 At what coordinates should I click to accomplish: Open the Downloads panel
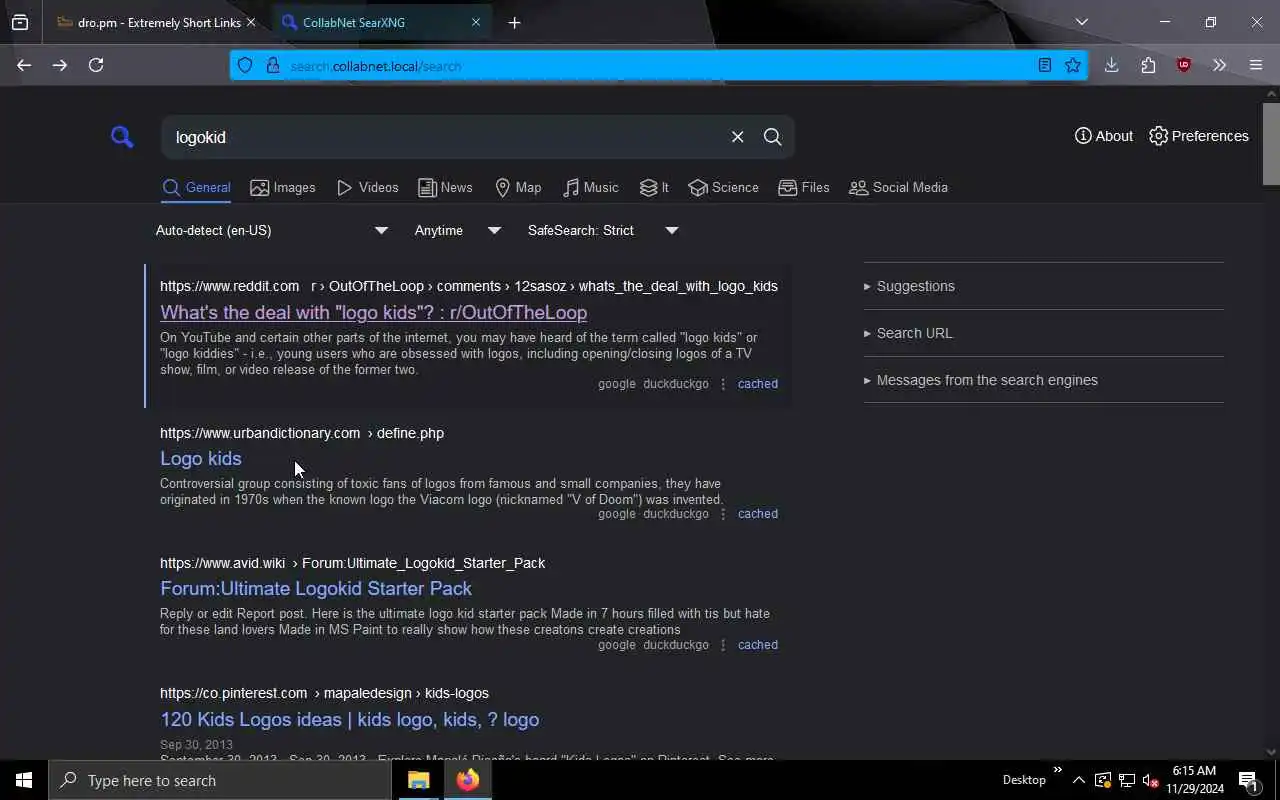[1111, 65]
